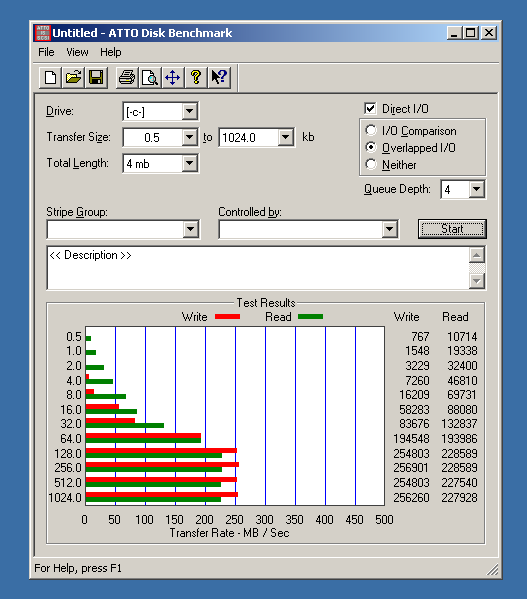Click the four-arrow move toolbar icon
The image size is (527, 599).
click(x=173, y=78)
